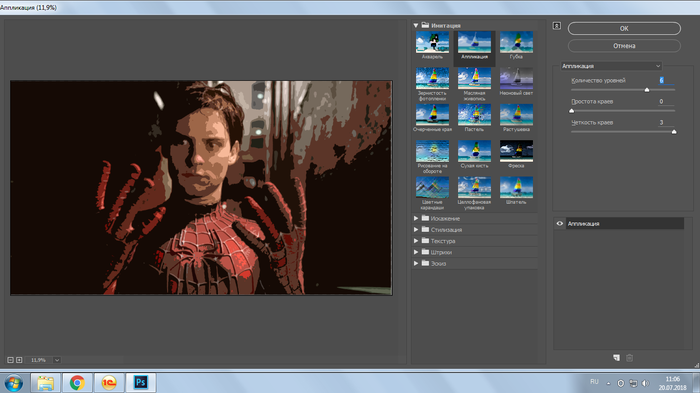
Task: Click the Количество уровней slider handle
Action: click(x=647, y=90)
